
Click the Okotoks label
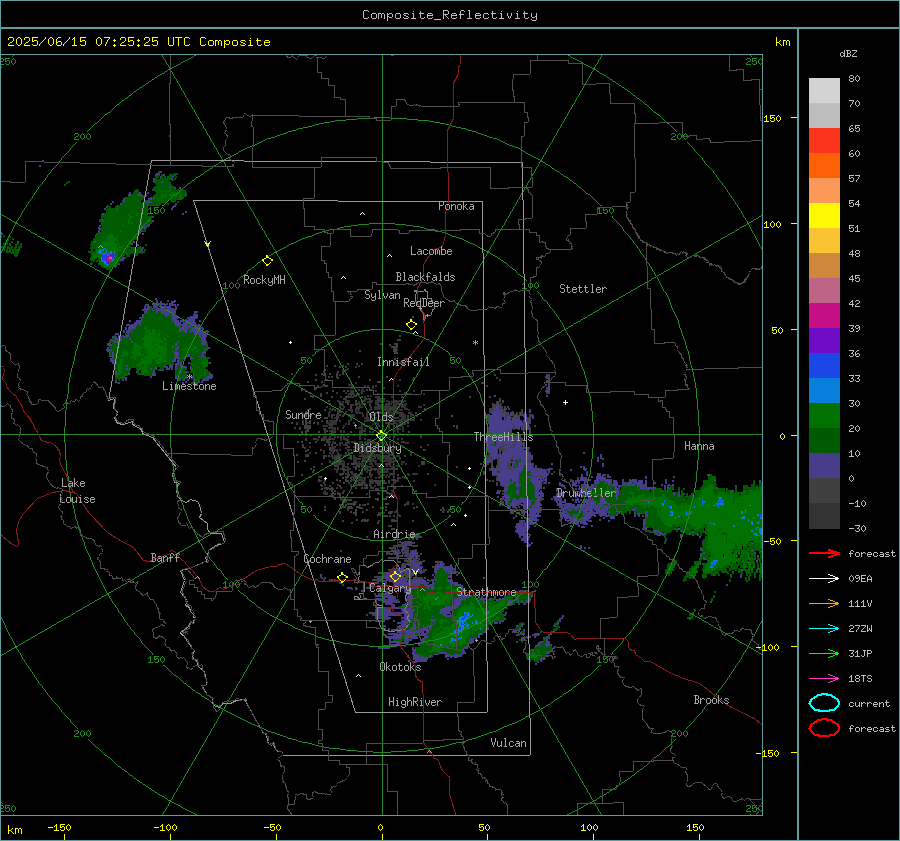pos(400,667)
